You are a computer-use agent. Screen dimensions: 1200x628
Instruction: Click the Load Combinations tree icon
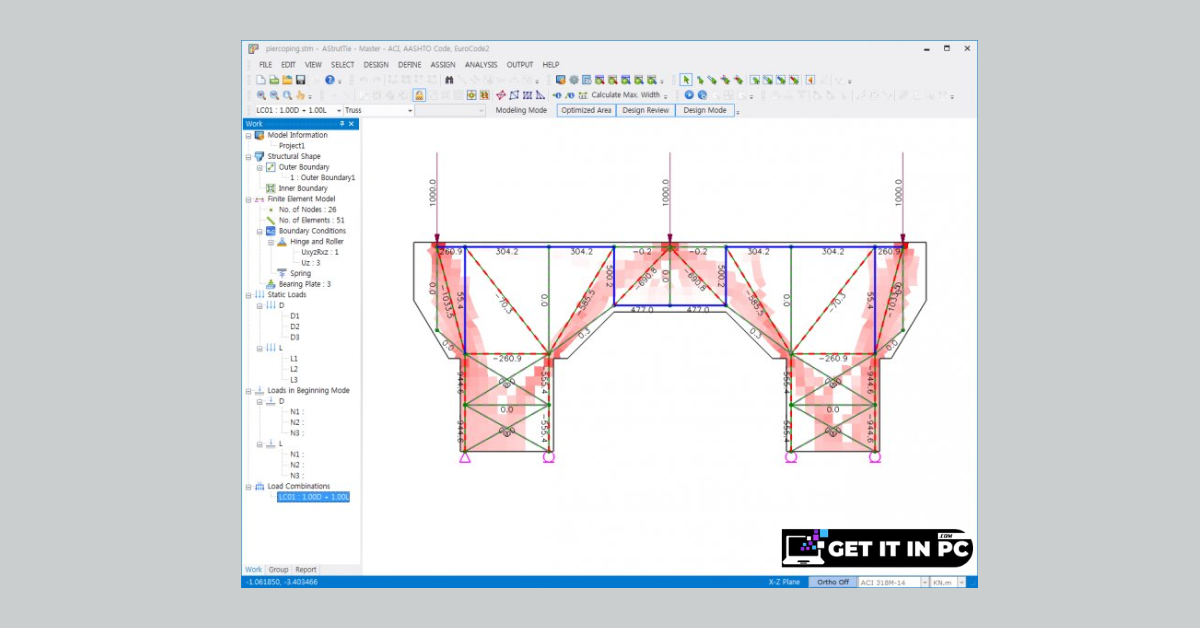[259, 486]
